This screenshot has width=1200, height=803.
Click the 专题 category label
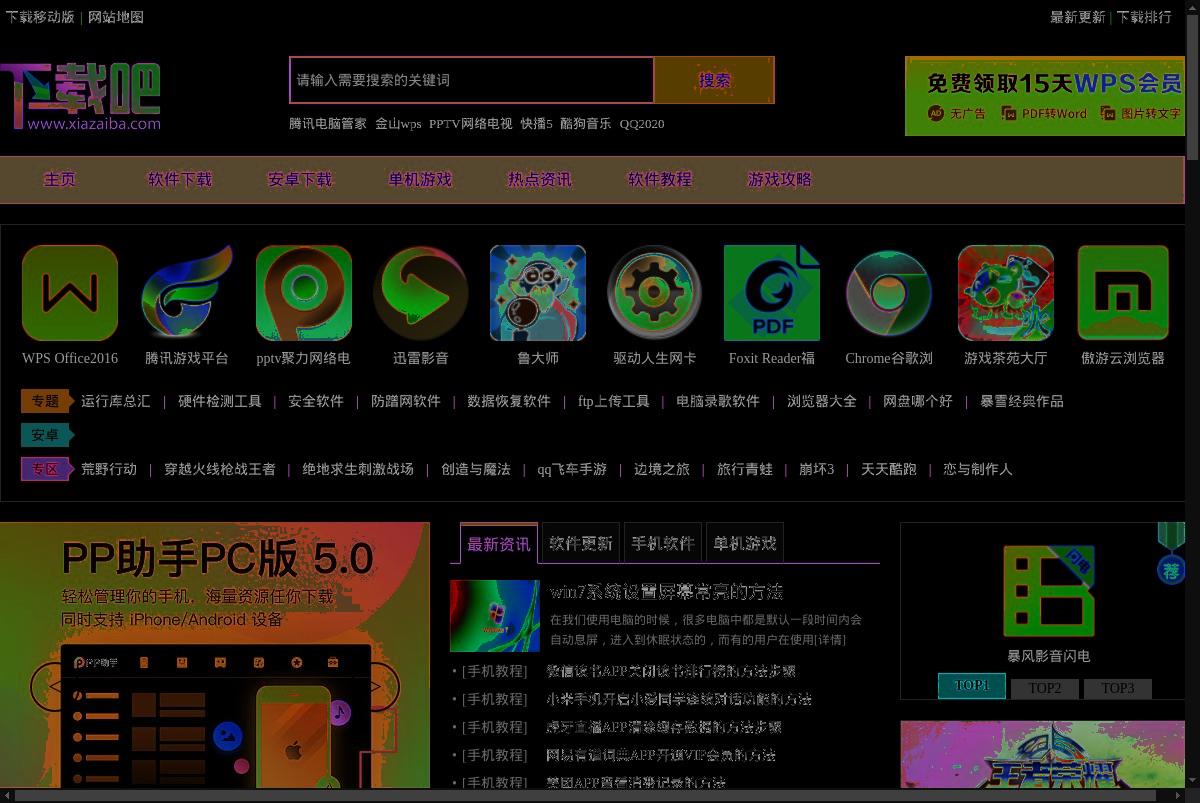46,401
